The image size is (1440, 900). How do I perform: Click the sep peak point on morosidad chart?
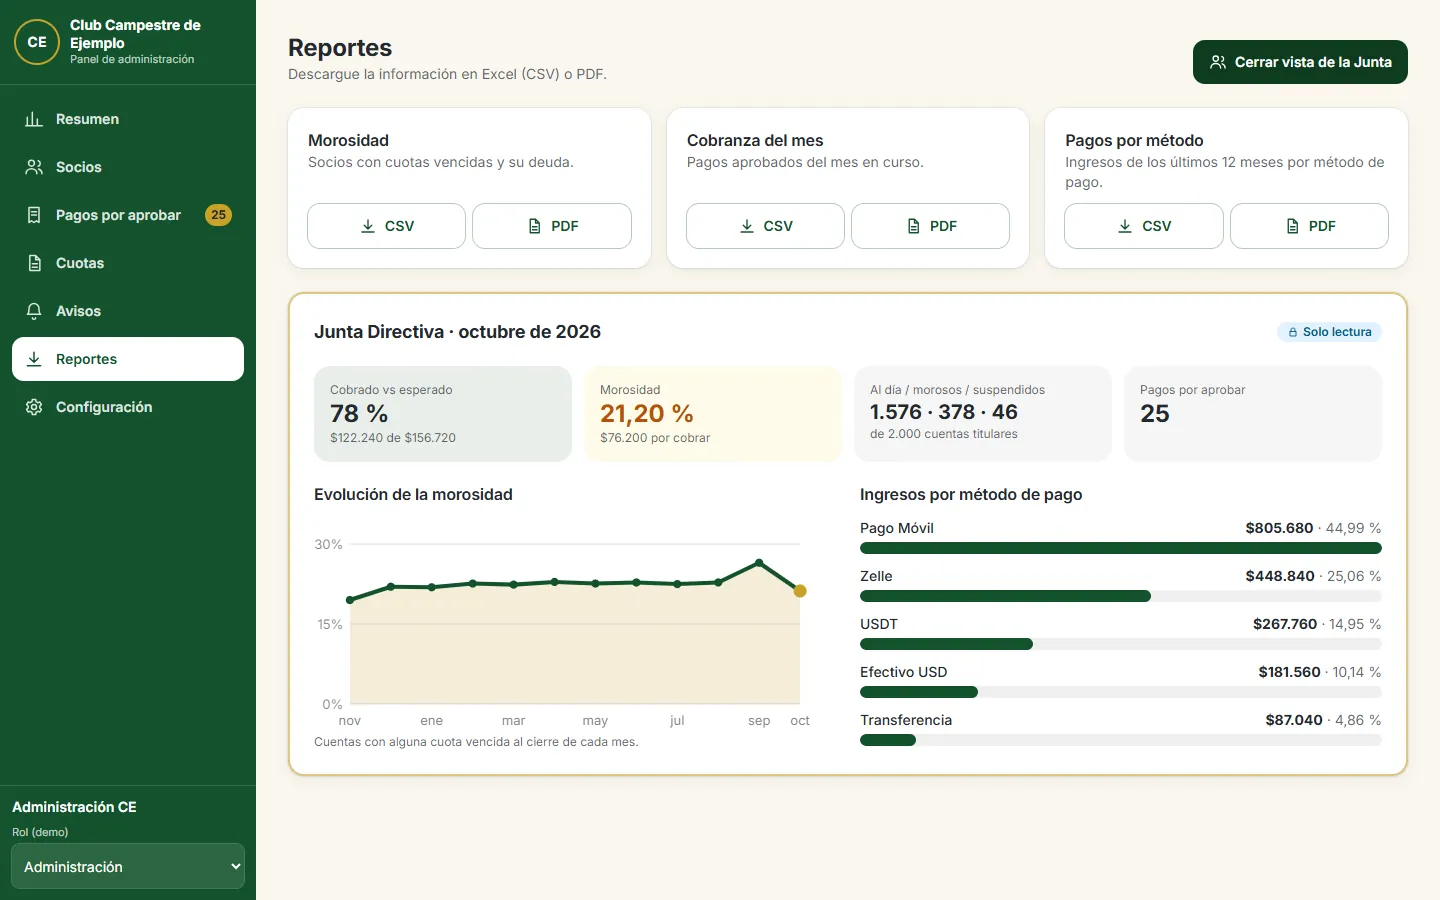coord(759,563)
